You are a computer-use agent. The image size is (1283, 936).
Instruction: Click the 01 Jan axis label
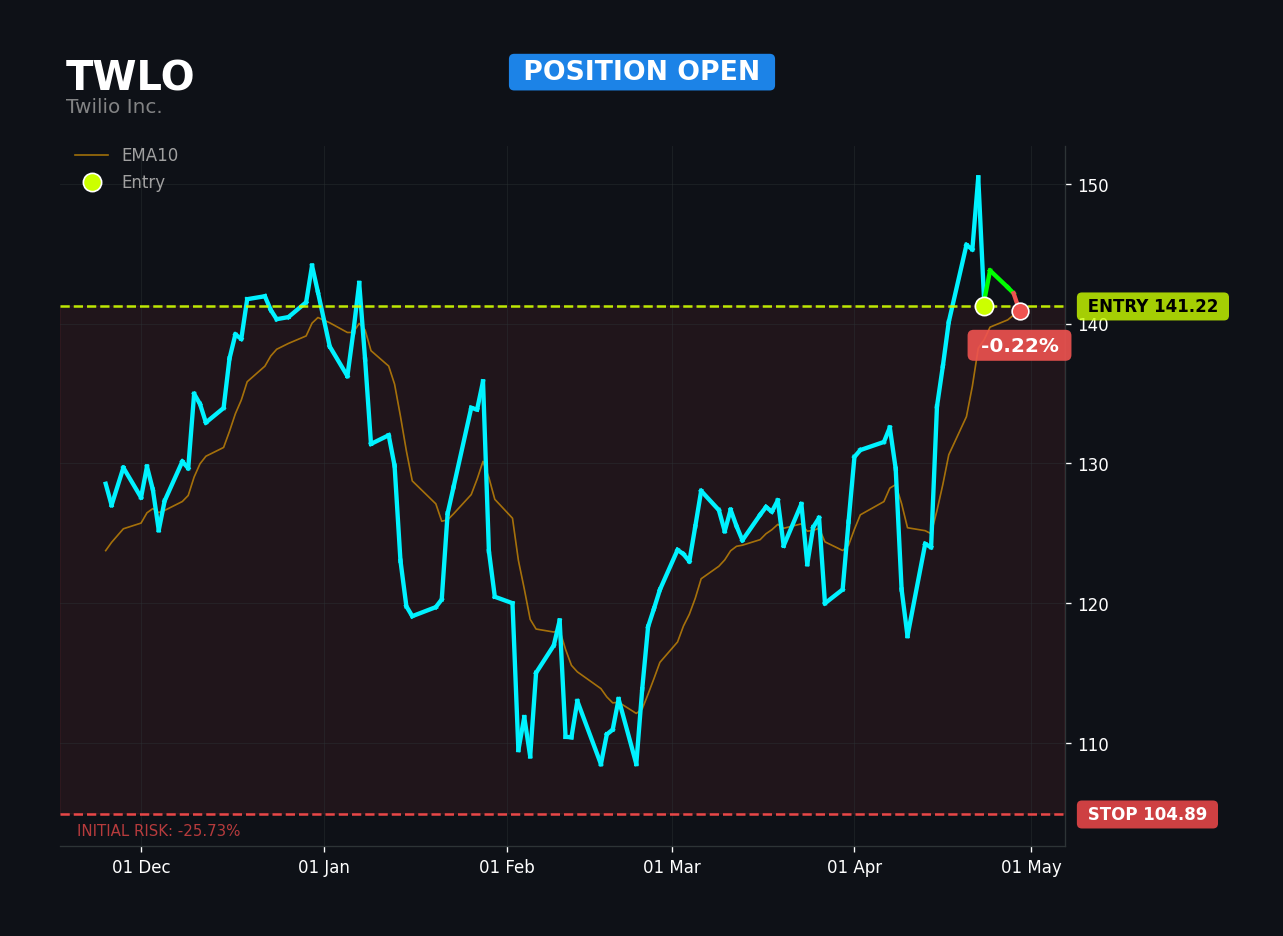tap(324, 868)
